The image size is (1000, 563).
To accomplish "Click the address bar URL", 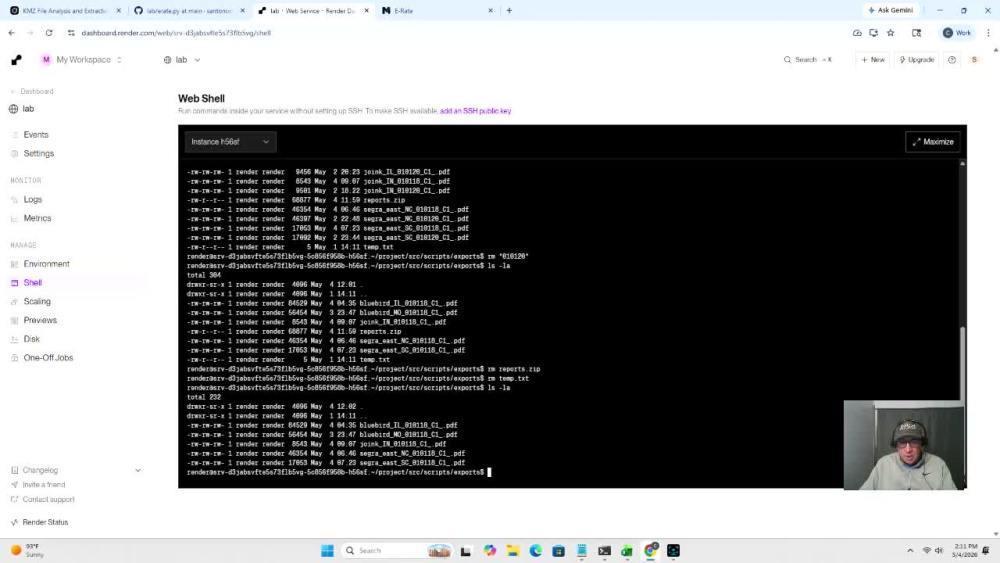I will point(176,33).
